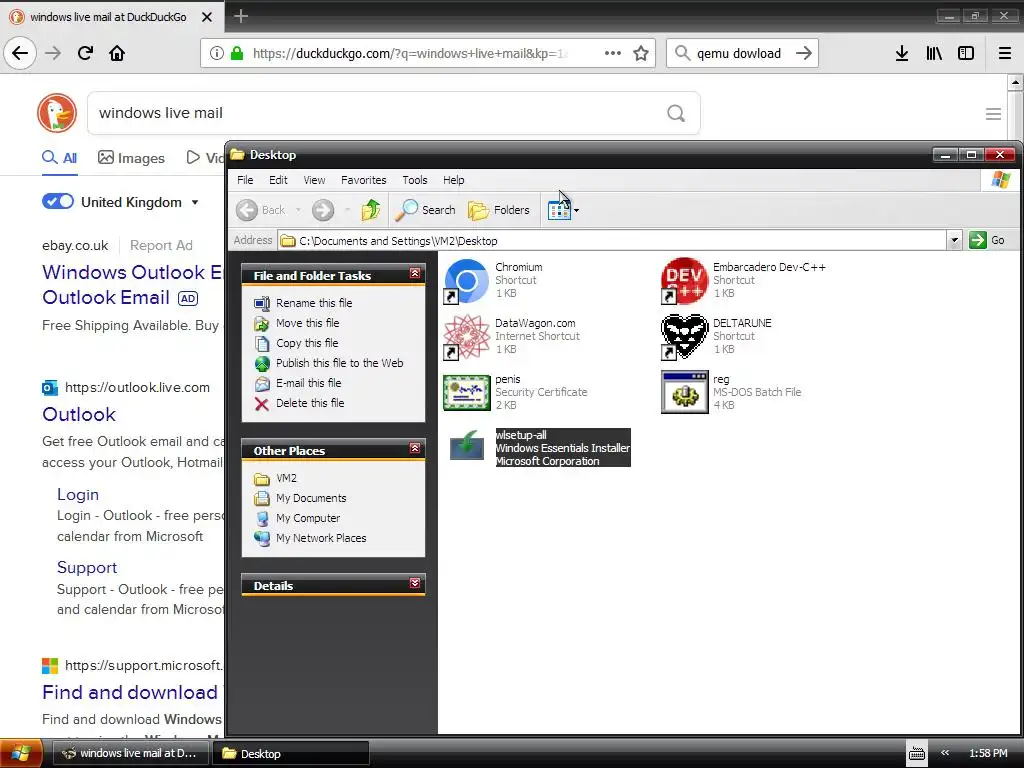Collapse the Other Places panel

click(x=415, y=449)
